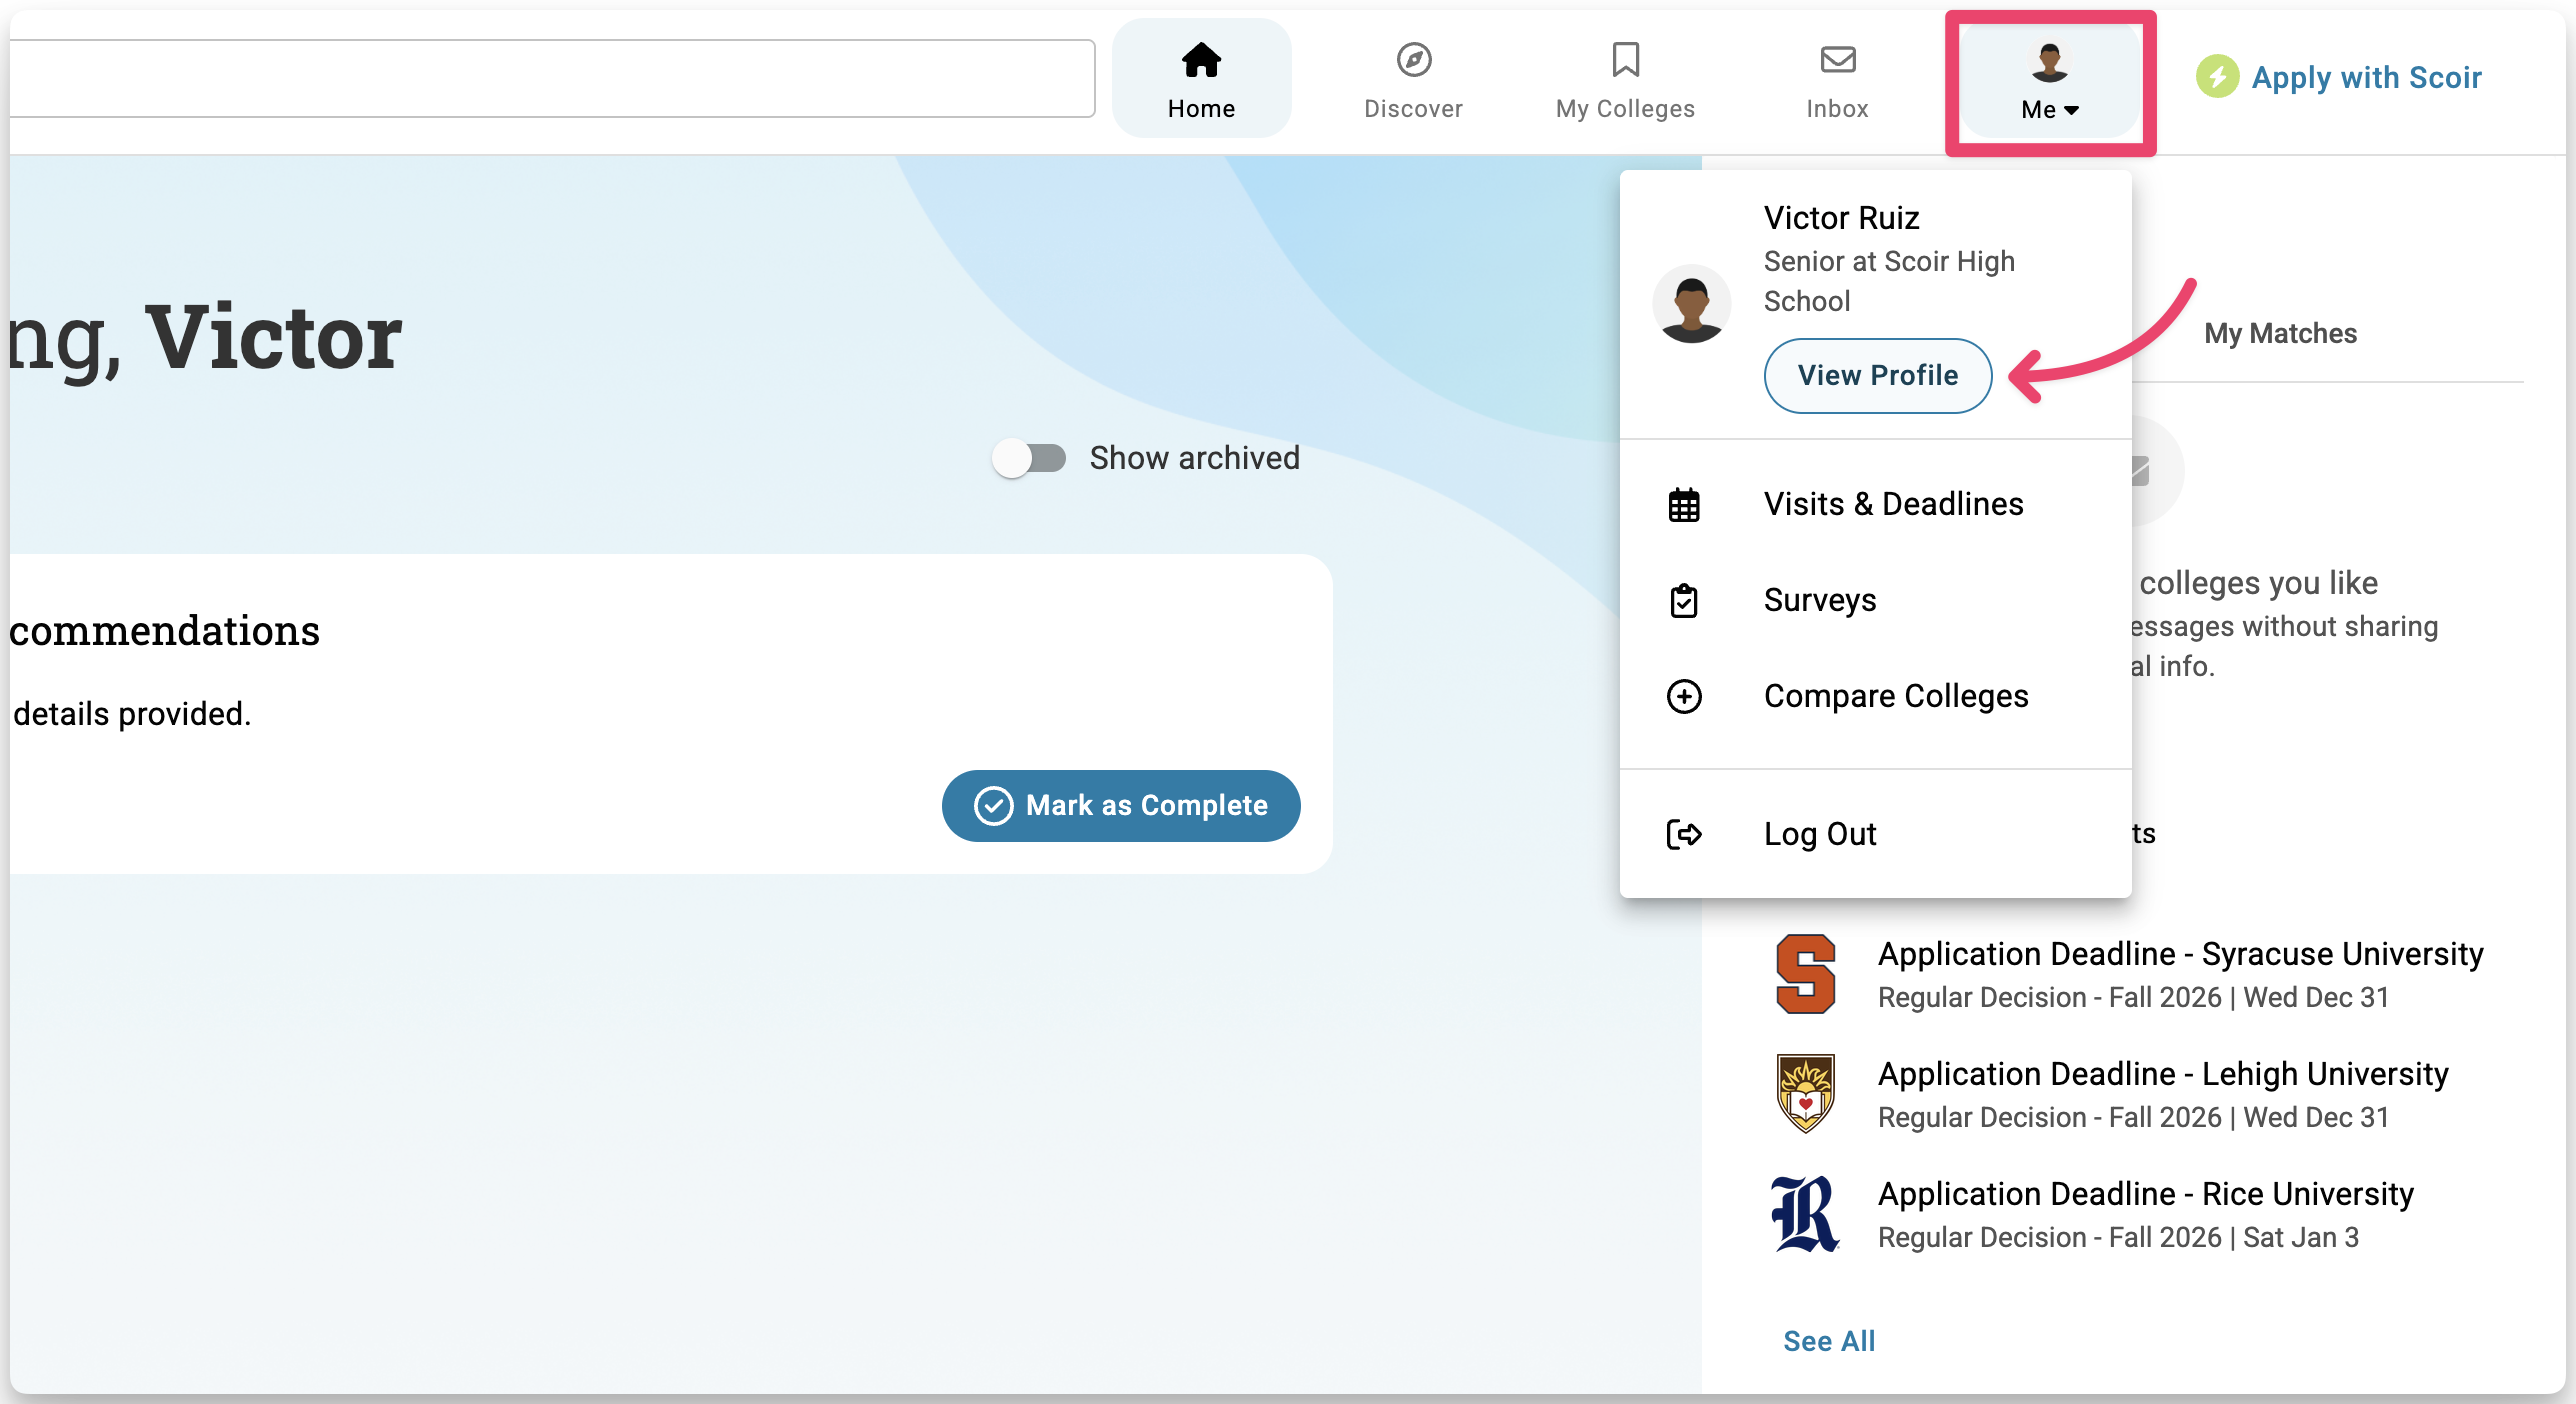The height and width of the screenshot is (1404, 2576).
Task: Select Surveys from the menu
Action: click(1819, 600)
